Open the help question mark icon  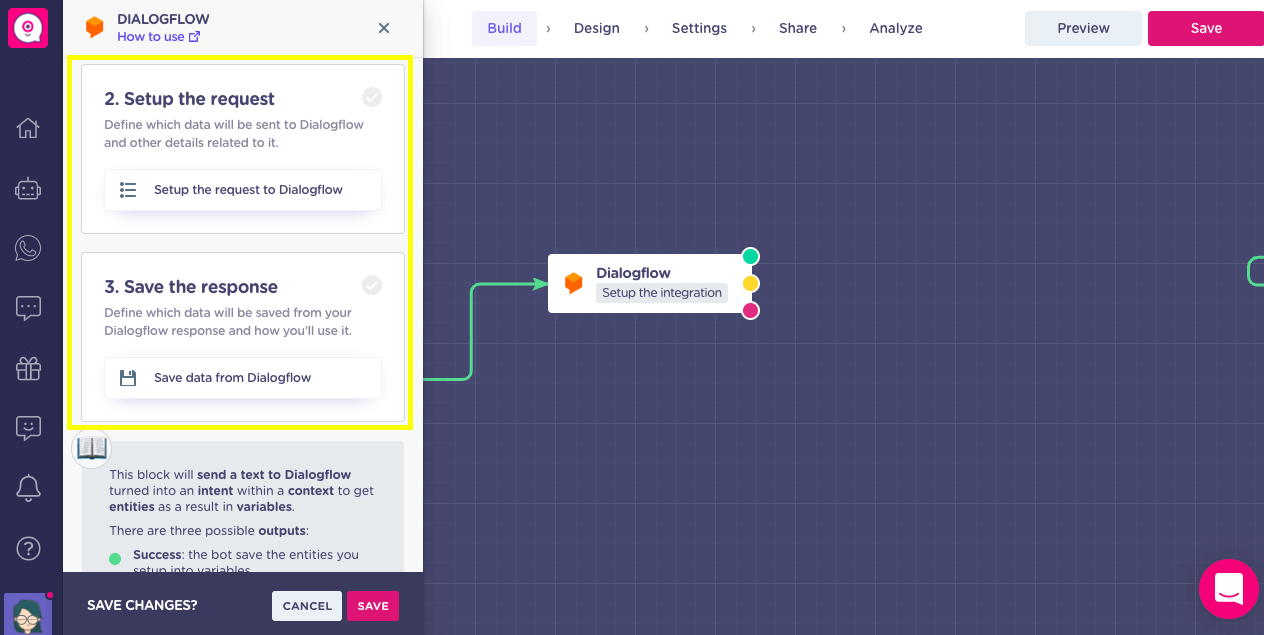pyautogui.click(x=28, y=548)
